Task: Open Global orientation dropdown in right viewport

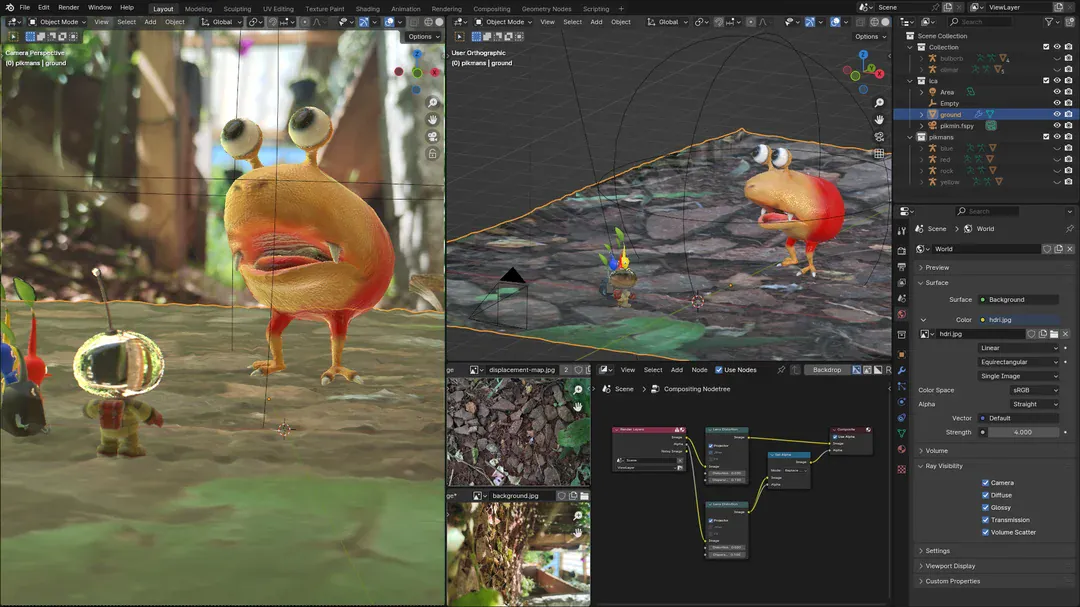Action: tap(666, 22)
